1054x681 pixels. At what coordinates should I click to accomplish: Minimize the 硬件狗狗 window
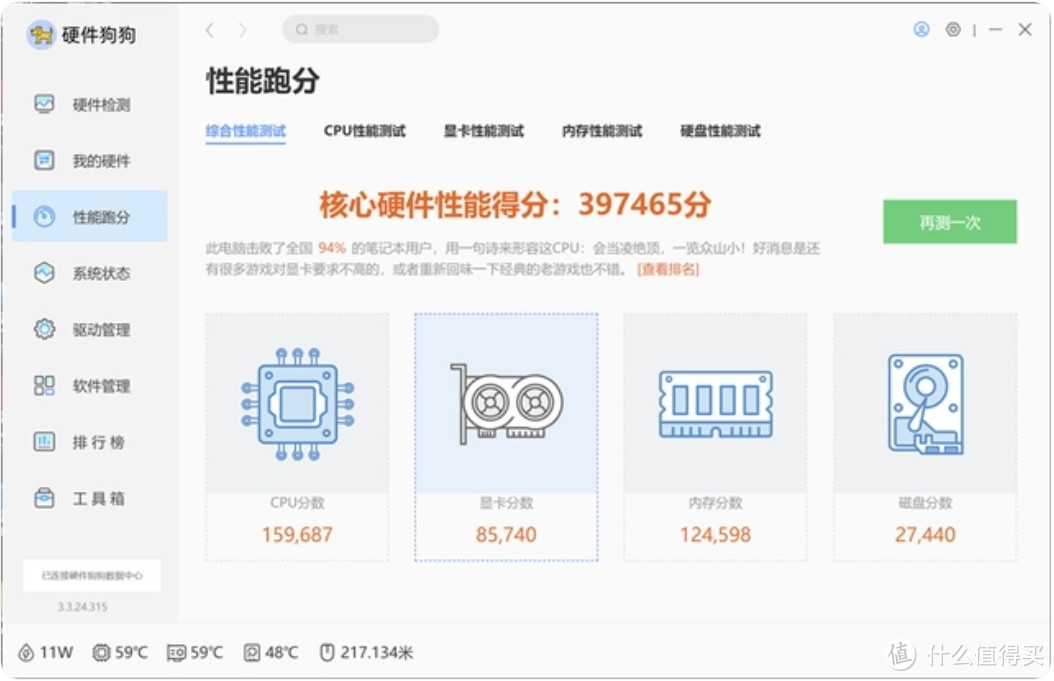(x=996, y=30)
